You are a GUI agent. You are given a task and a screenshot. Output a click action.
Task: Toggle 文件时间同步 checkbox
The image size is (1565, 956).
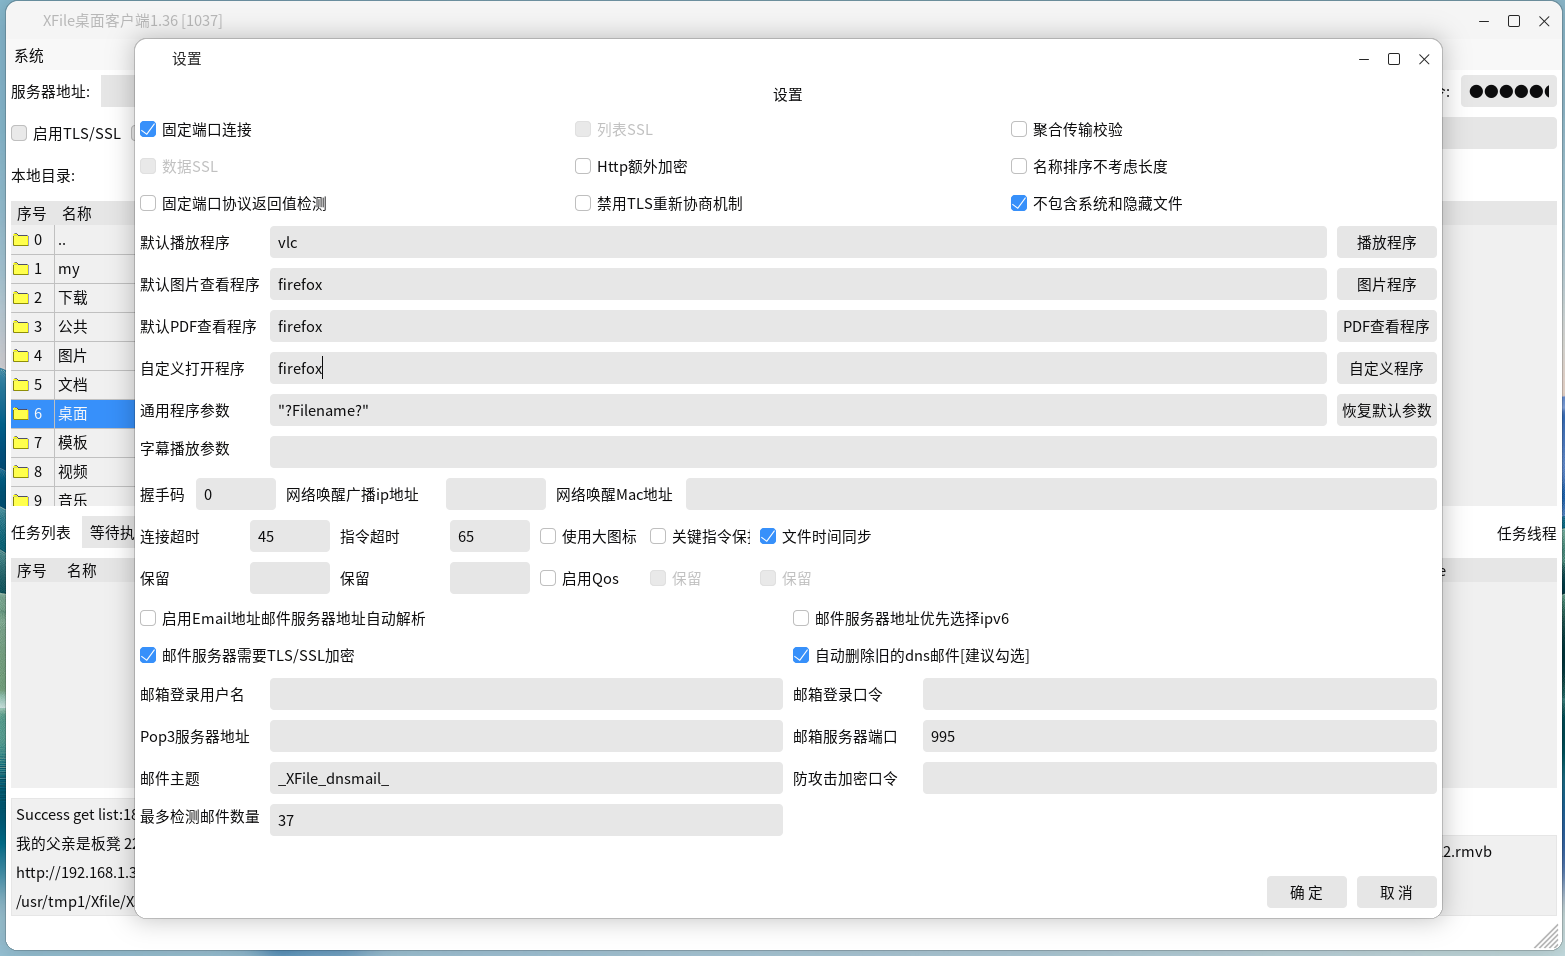pos(768,536)
